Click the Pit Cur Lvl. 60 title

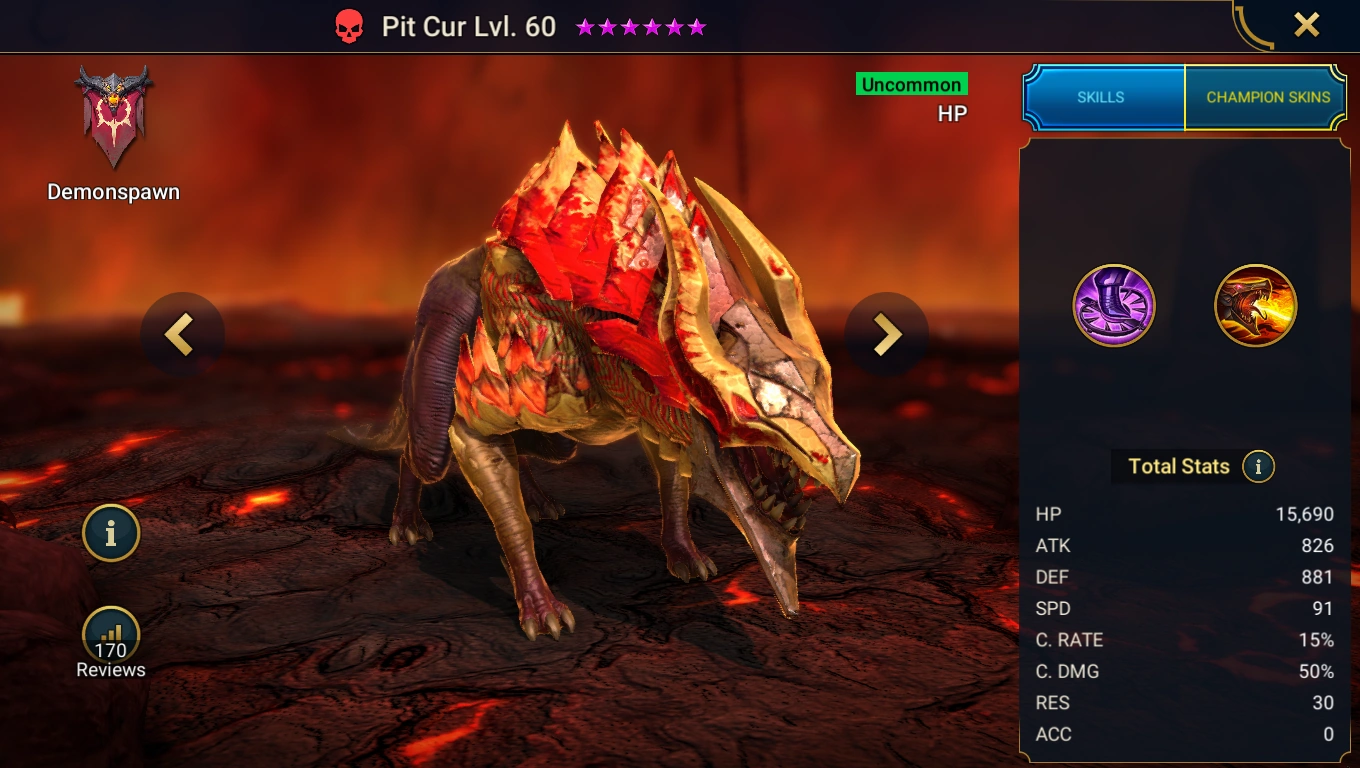tap(469, 27)
